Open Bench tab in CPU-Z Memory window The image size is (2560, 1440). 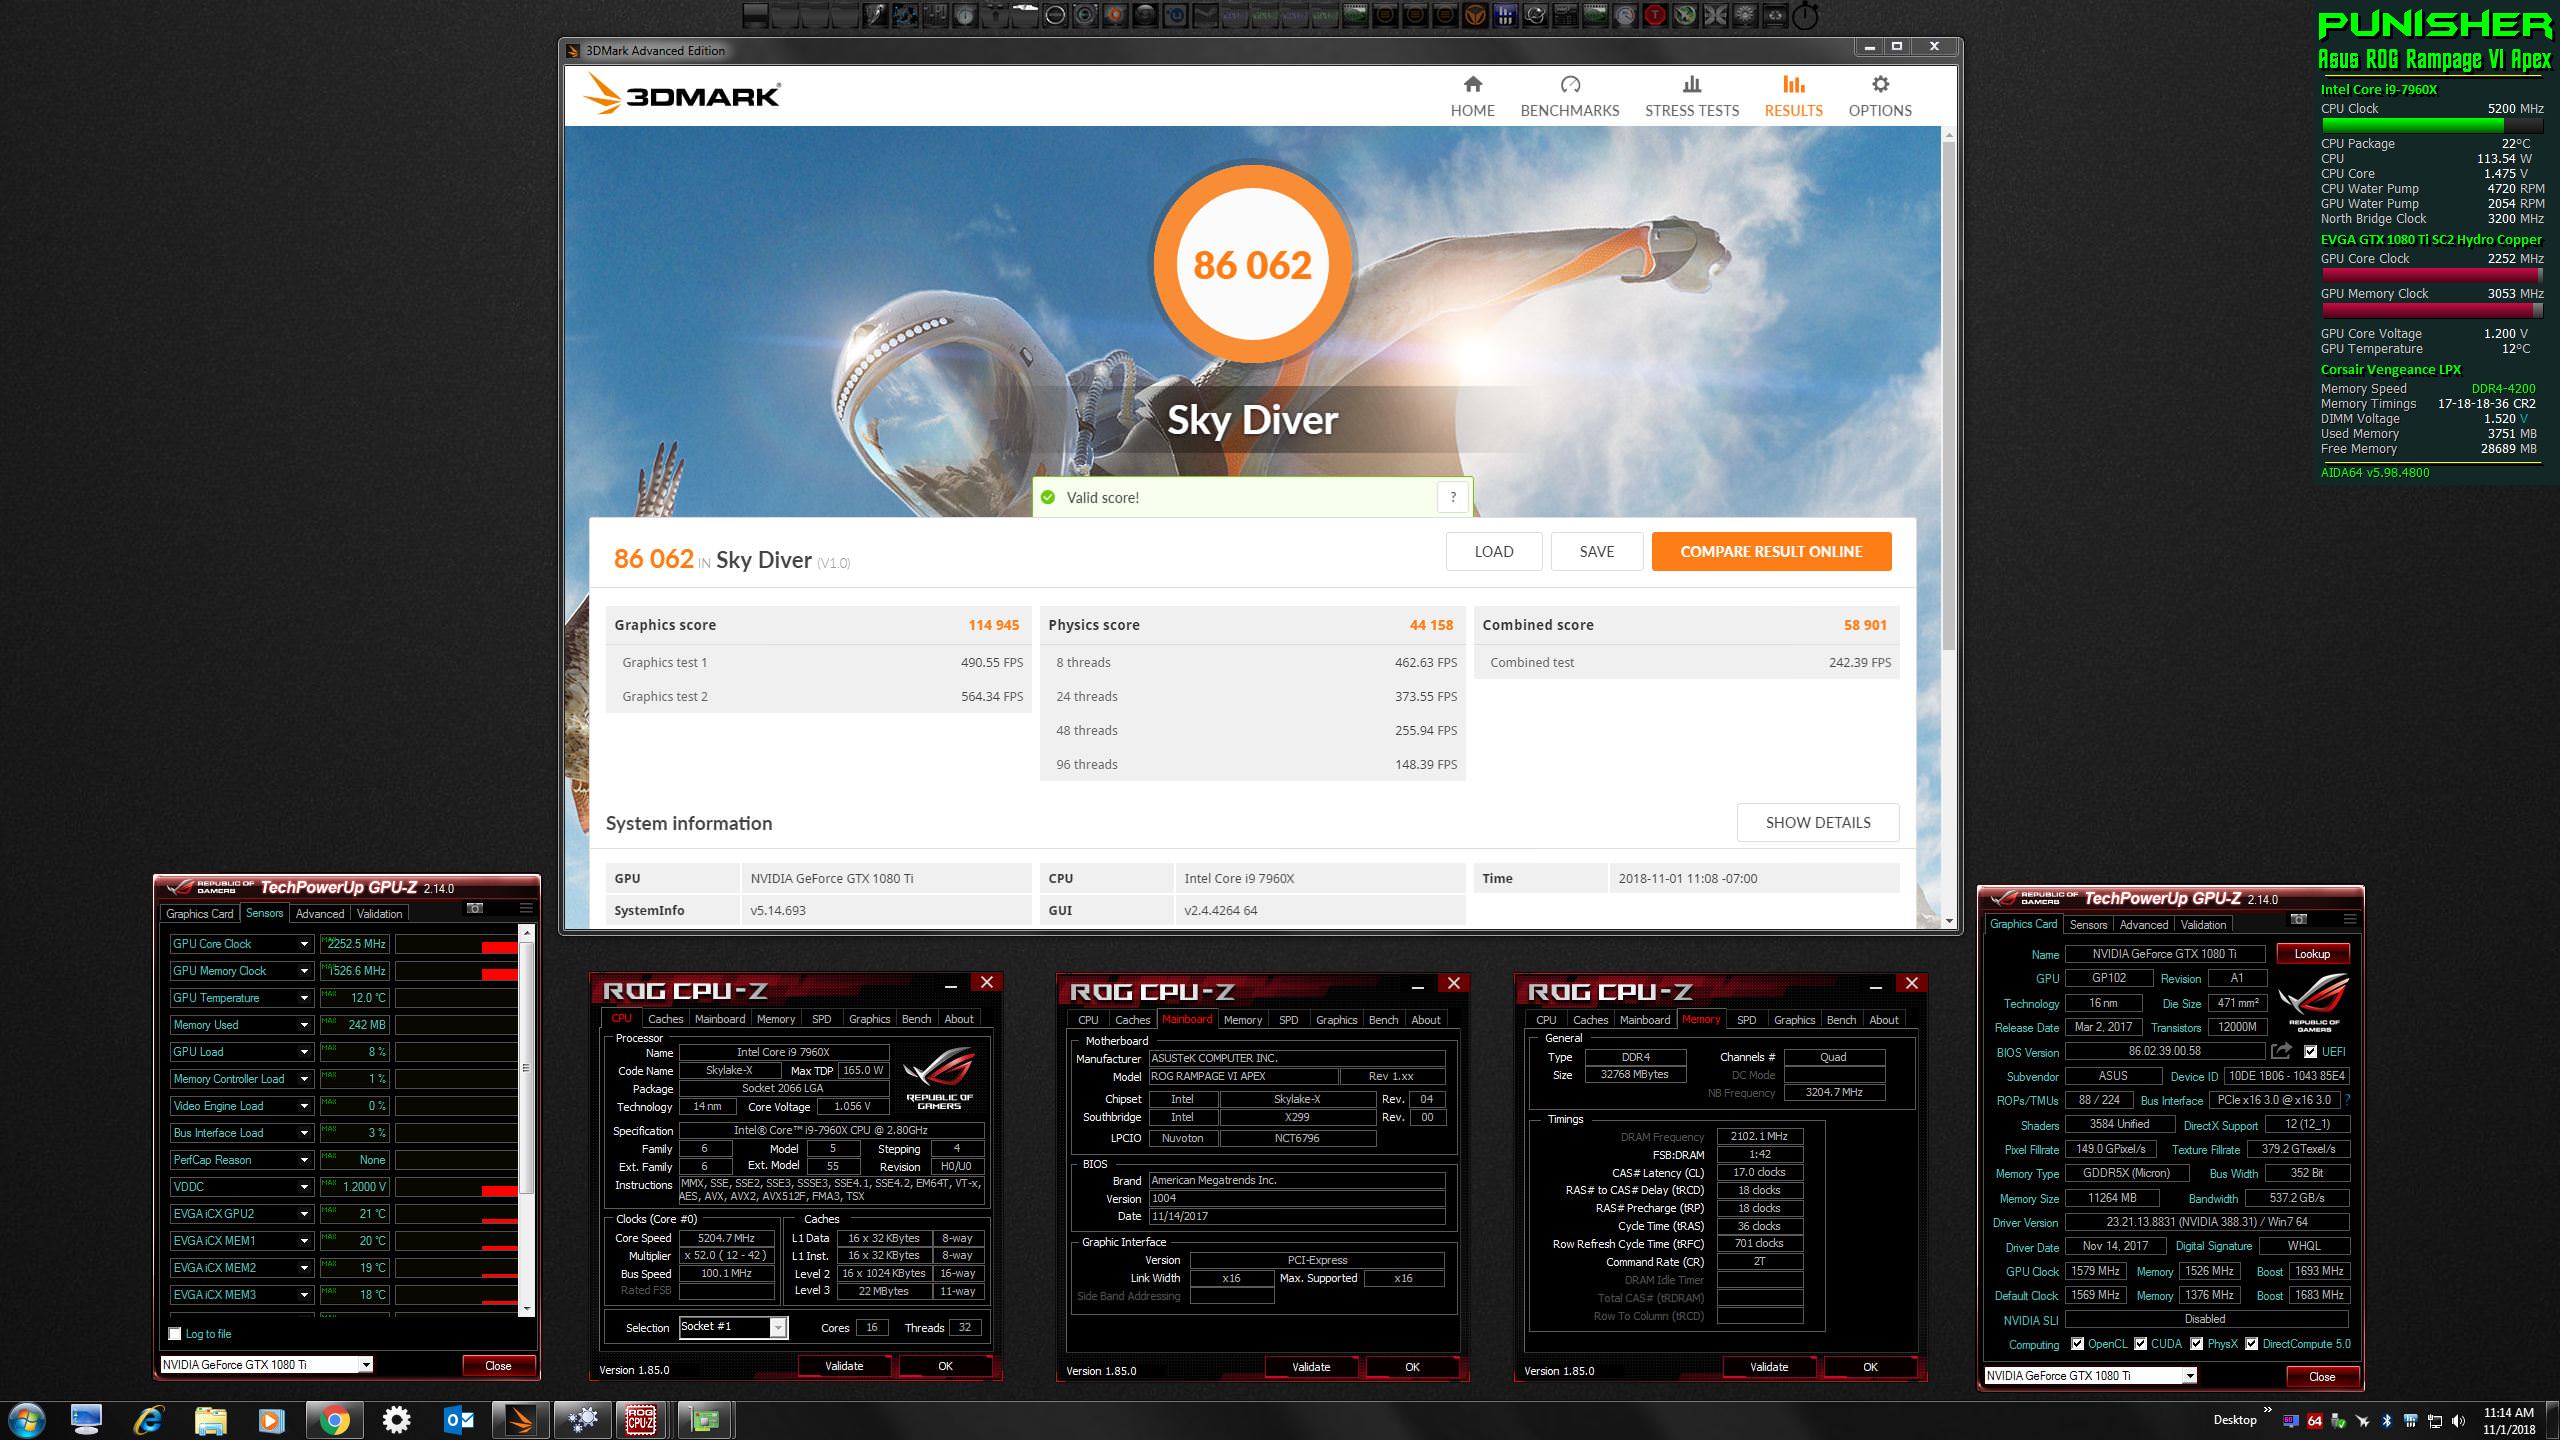[1841, 1020]
